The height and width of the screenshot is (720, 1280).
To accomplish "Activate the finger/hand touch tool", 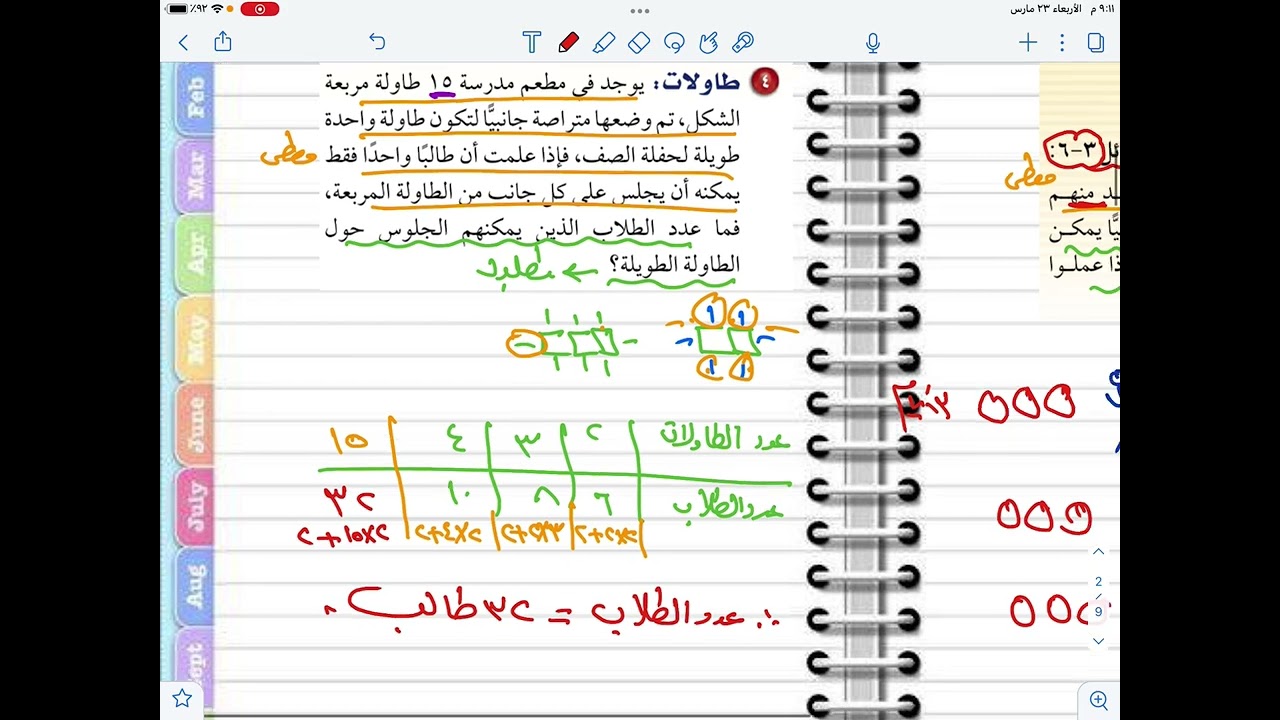I will click(709, 42).
